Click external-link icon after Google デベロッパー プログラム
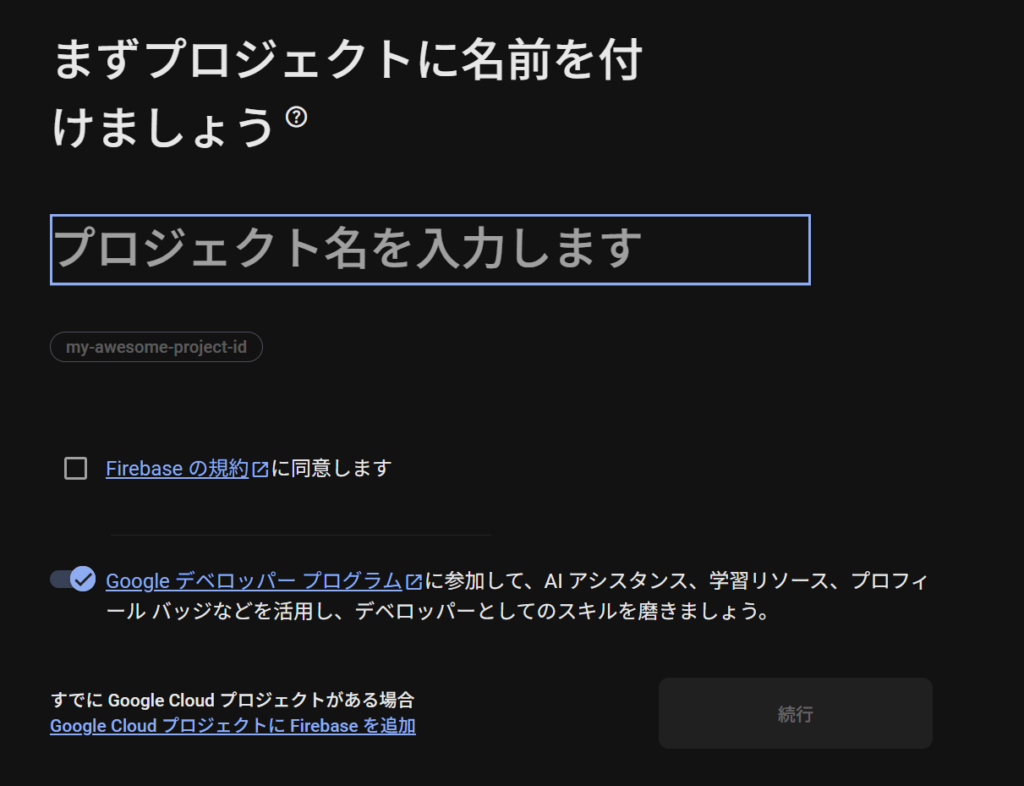The height and width of the screenshot is (786, 1024). [413, 581]
